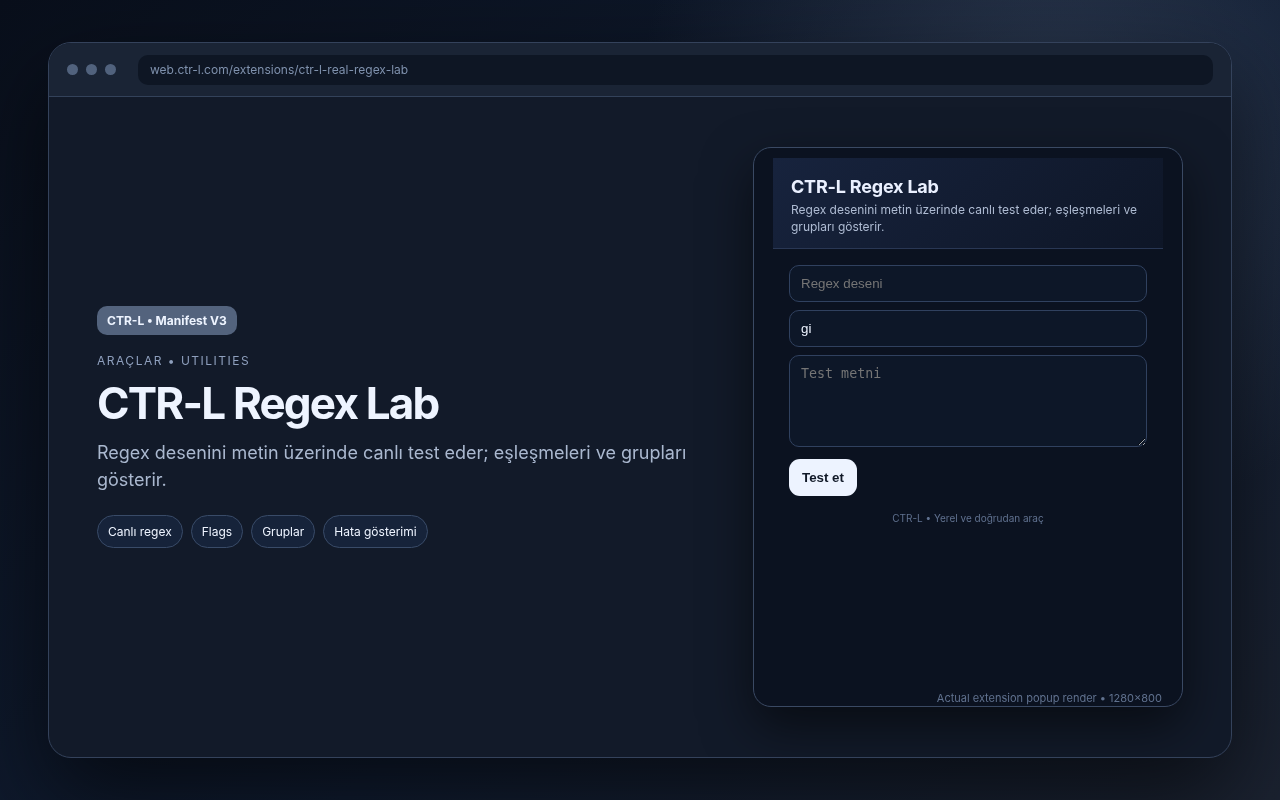Image resolution: width=1280 pixels, height=800 pixels.
Task: Click the Hata gösterimi tag
Action: click(375, 531)
